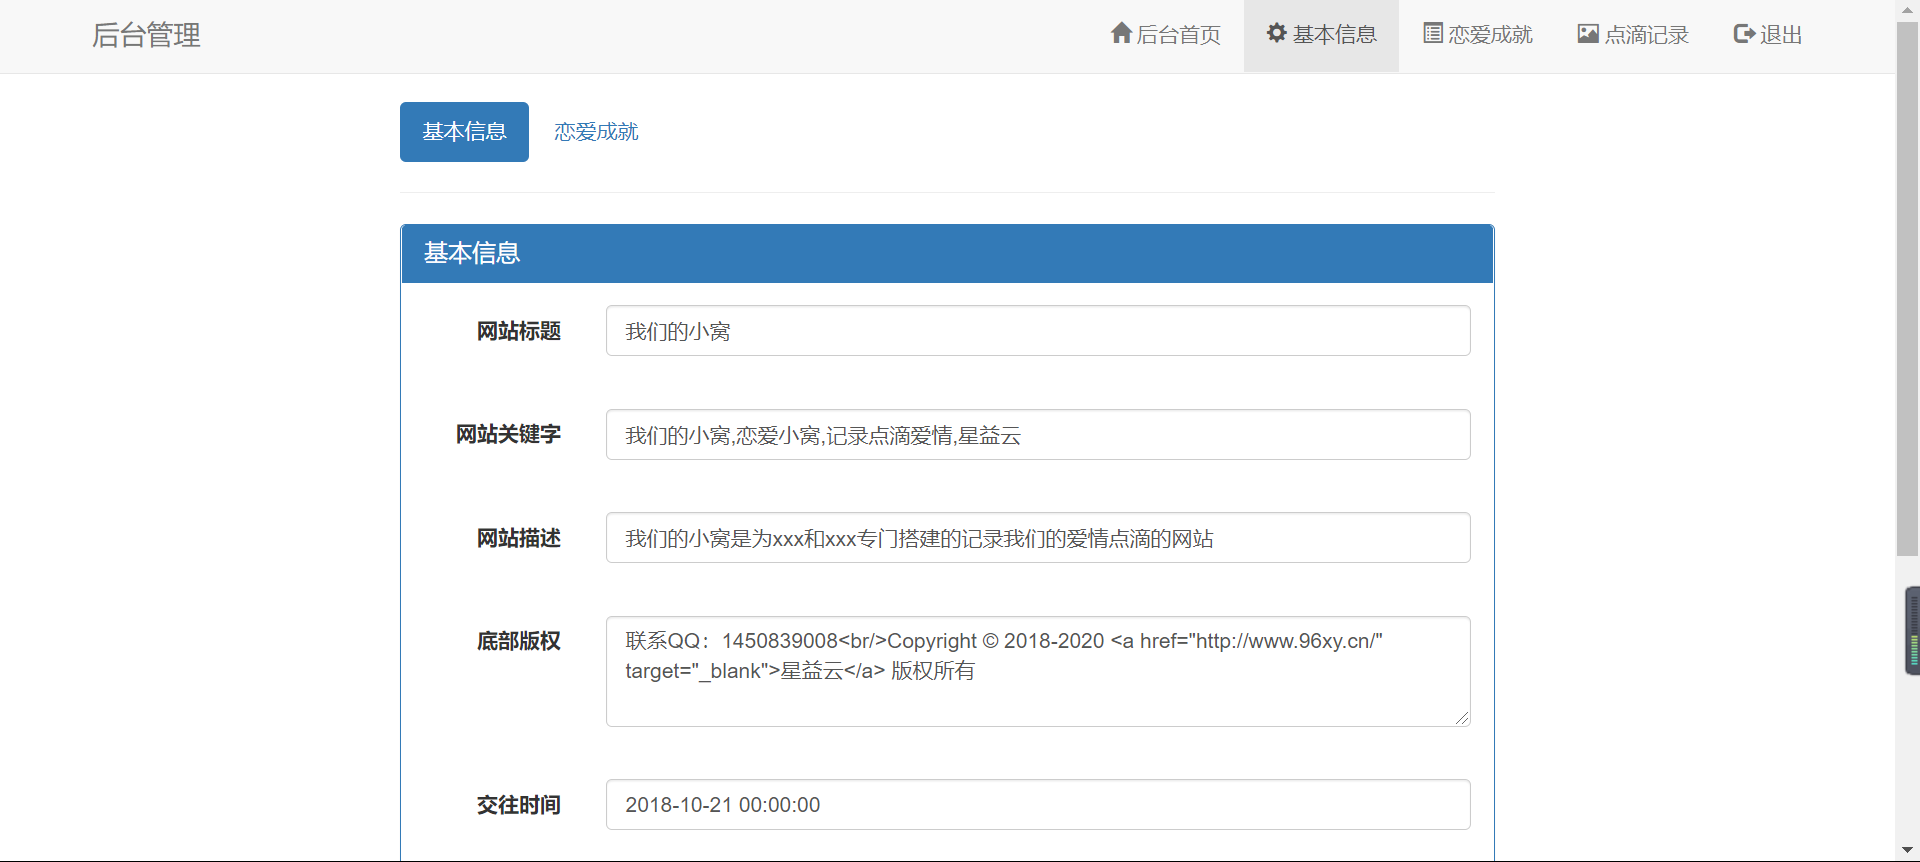Select the blue 基本信息 pill tab
Image resolution: width=1920 pixels, height=862 pixels.
pyautogui.click(x=464, y=132)
